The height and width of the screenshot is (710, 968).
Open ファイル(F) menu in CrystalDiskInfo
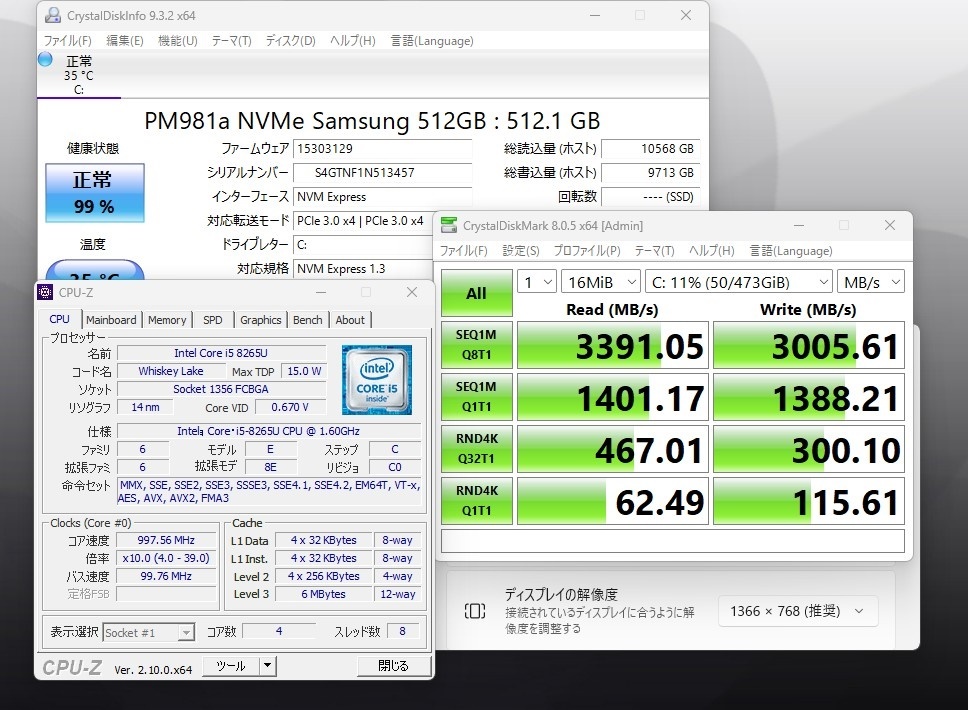67,41
